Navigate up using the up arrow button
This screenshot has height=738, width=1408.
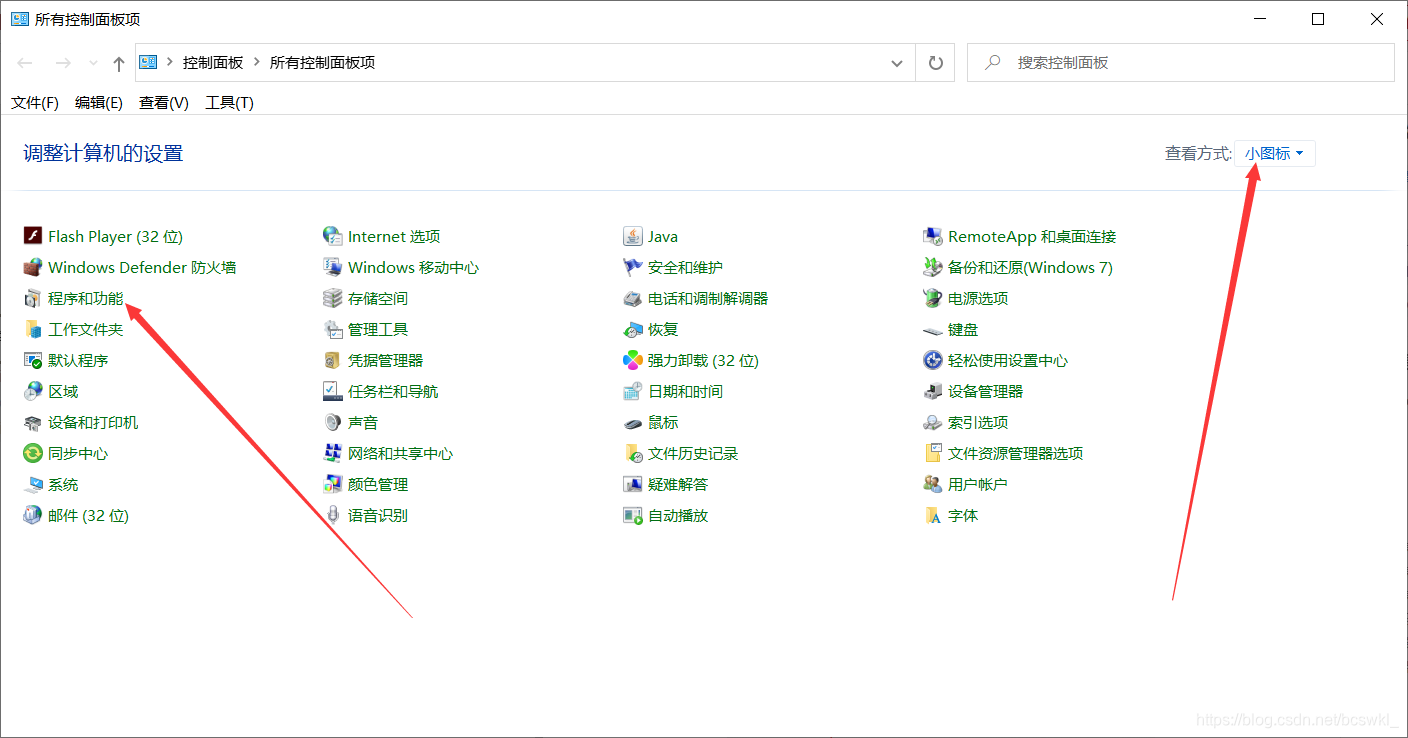coord(117,62)
